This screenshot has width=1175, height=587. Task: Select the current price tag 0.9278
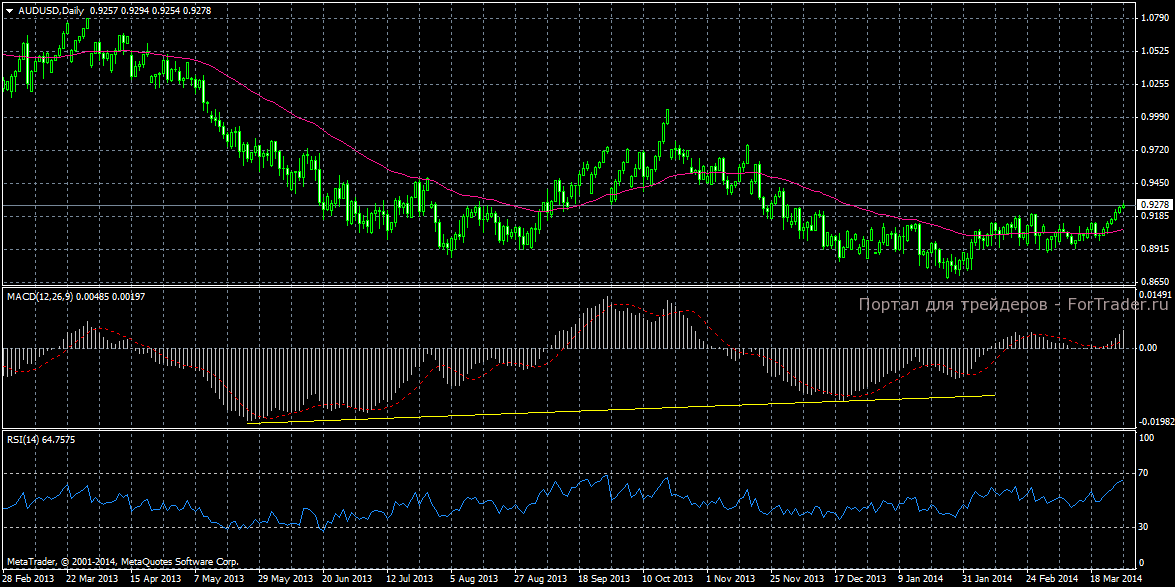[1154, 204]
